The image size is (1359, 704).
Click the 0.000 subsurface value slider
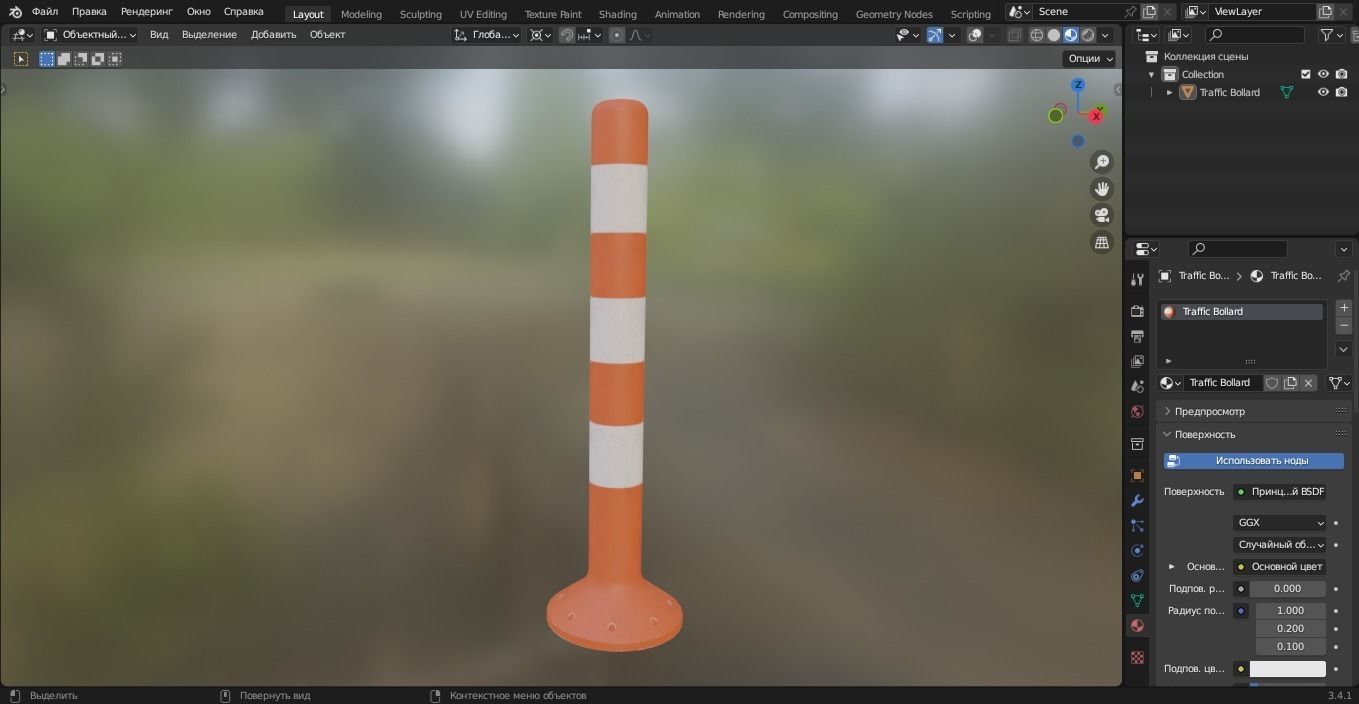(1288, 589)
